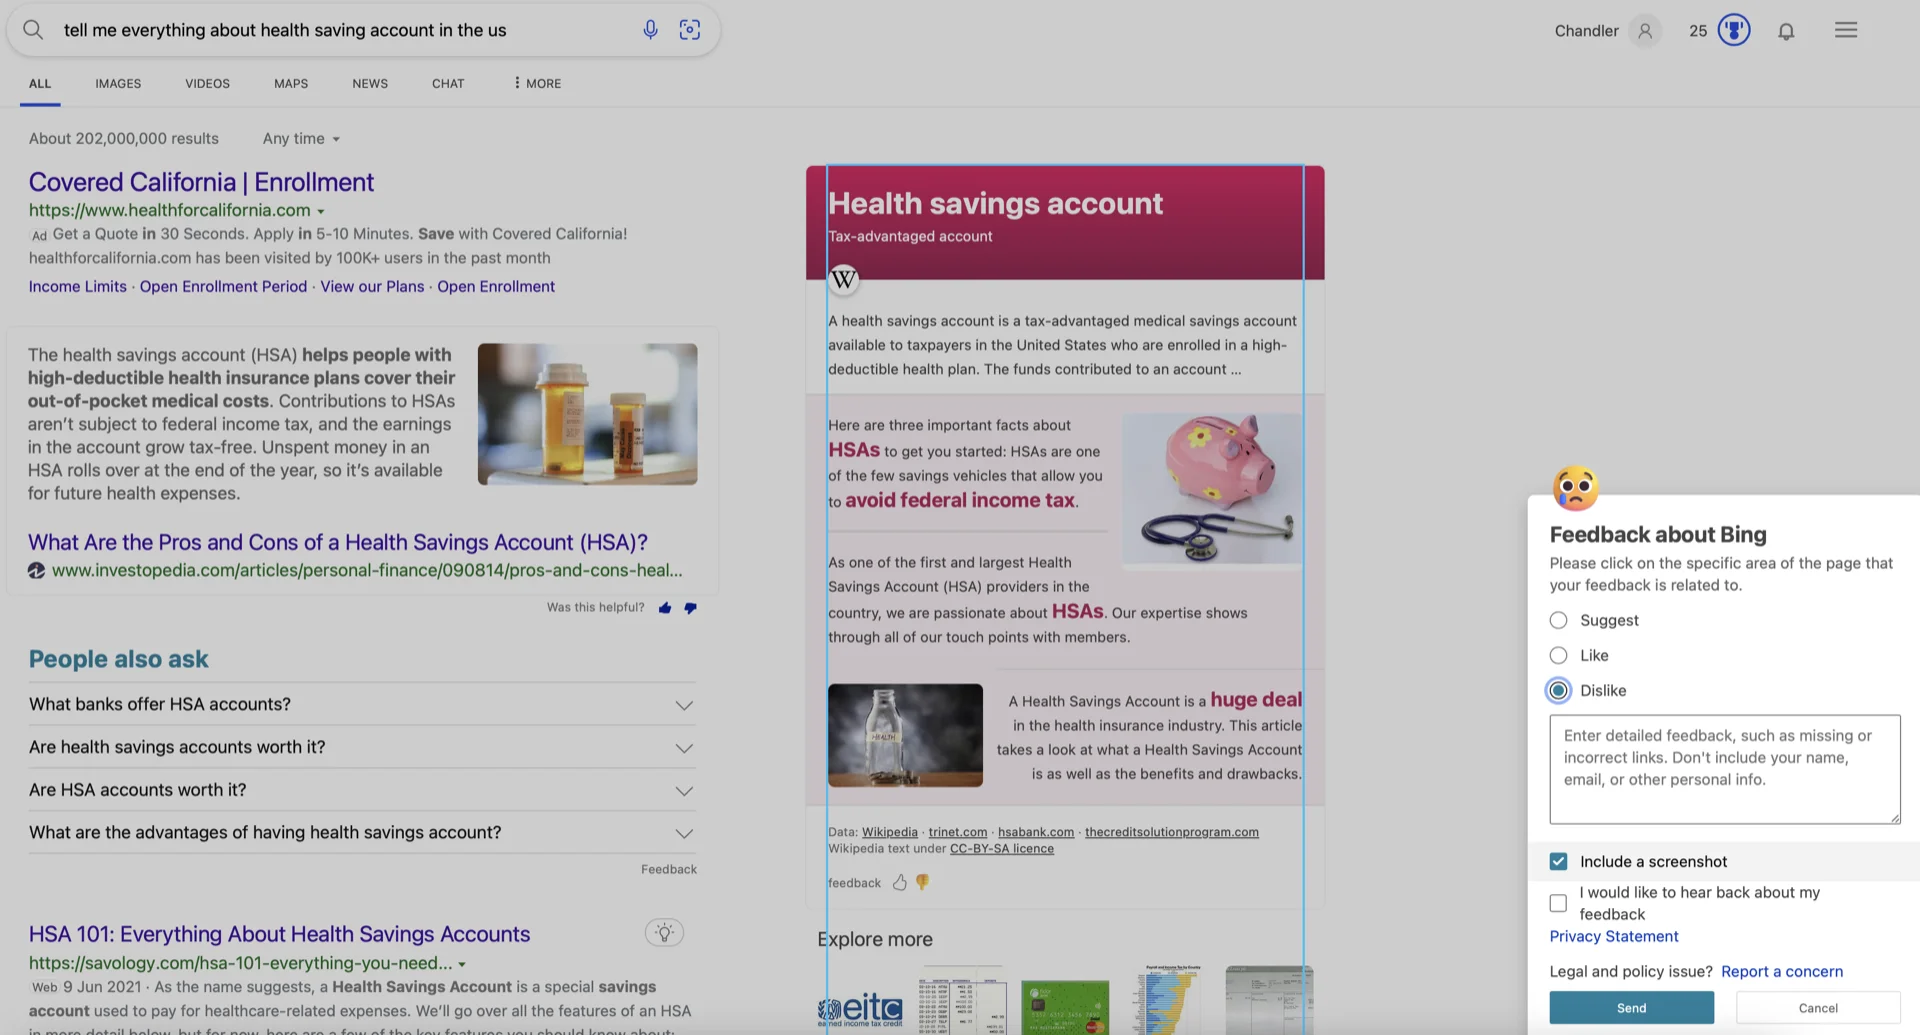Click the detailed feedback text box
Viewport: 1920px width, 1035px height.
click(x=1724, y=769)
